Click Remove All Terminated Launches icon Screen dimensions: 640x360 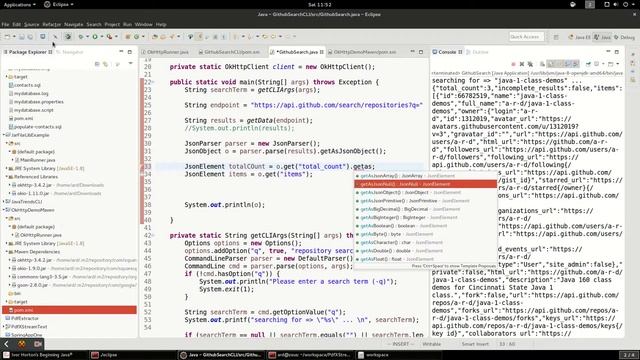click(530, 64)
